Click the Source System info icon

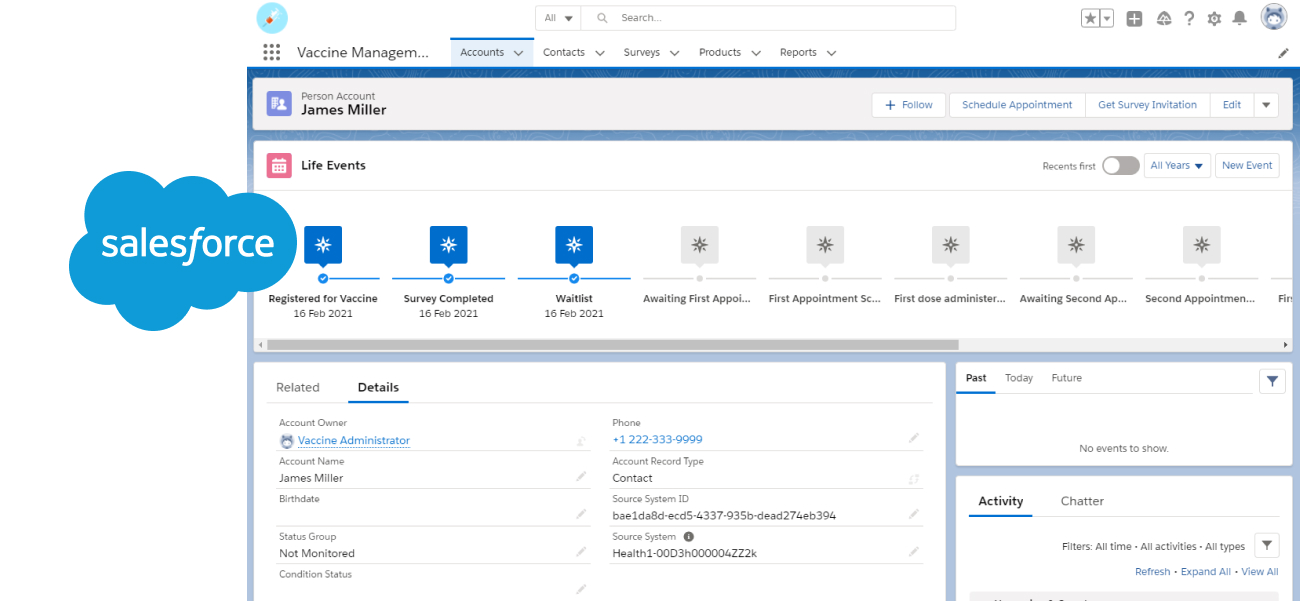(688, 537)
